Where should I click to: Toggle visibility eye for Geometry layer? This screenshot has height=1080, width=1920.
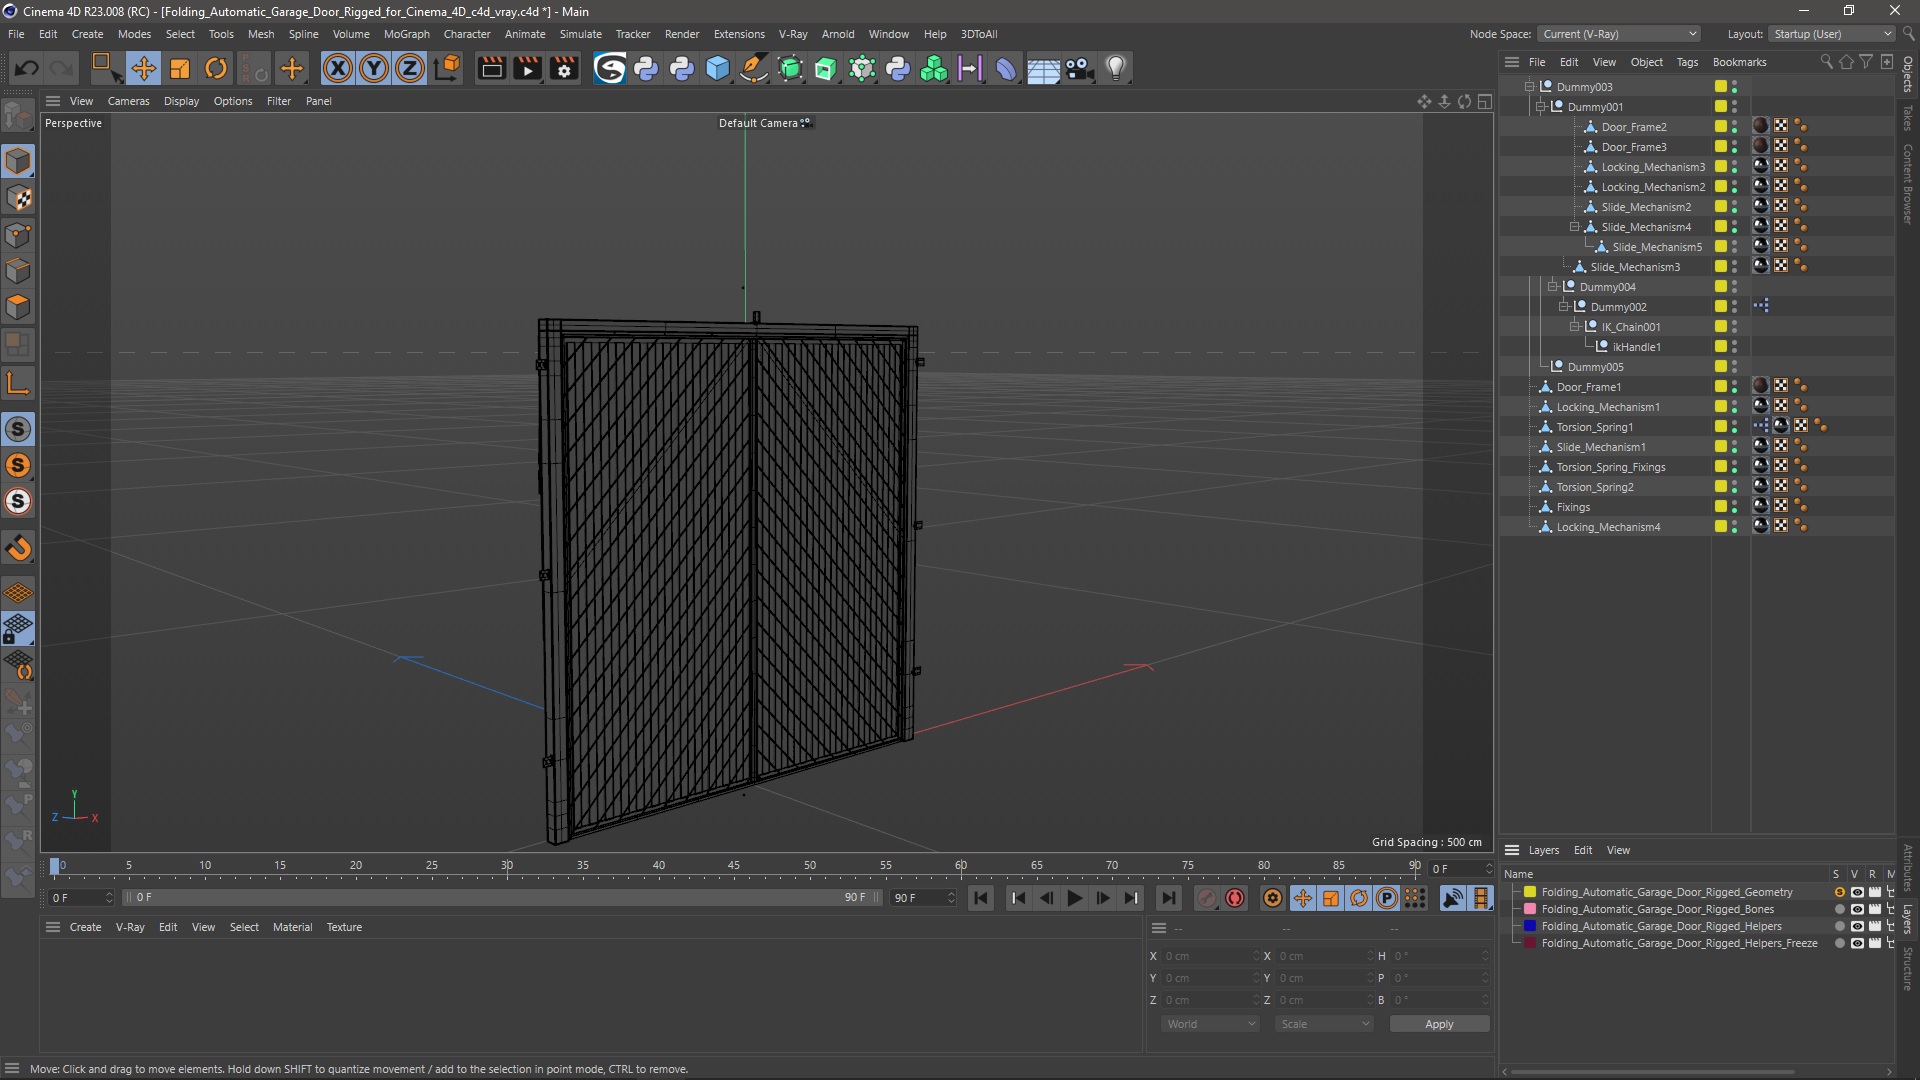[x=1857, y=892]
